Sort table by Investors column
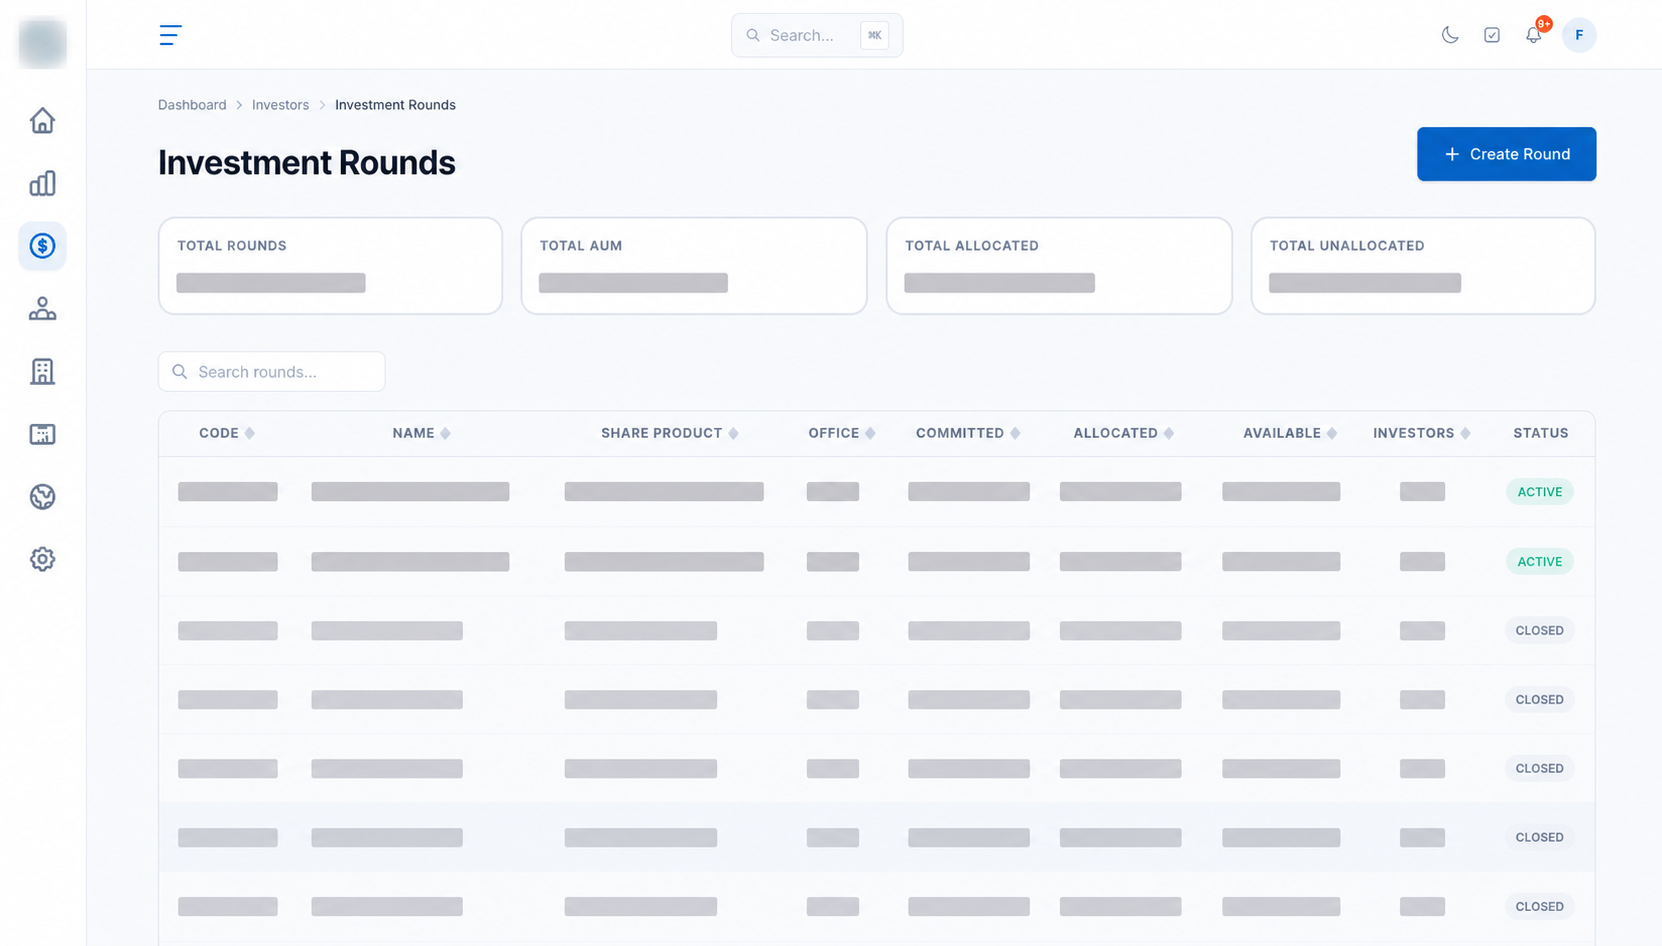Viewport: 1662px width, 946px height. (1422, 433)
